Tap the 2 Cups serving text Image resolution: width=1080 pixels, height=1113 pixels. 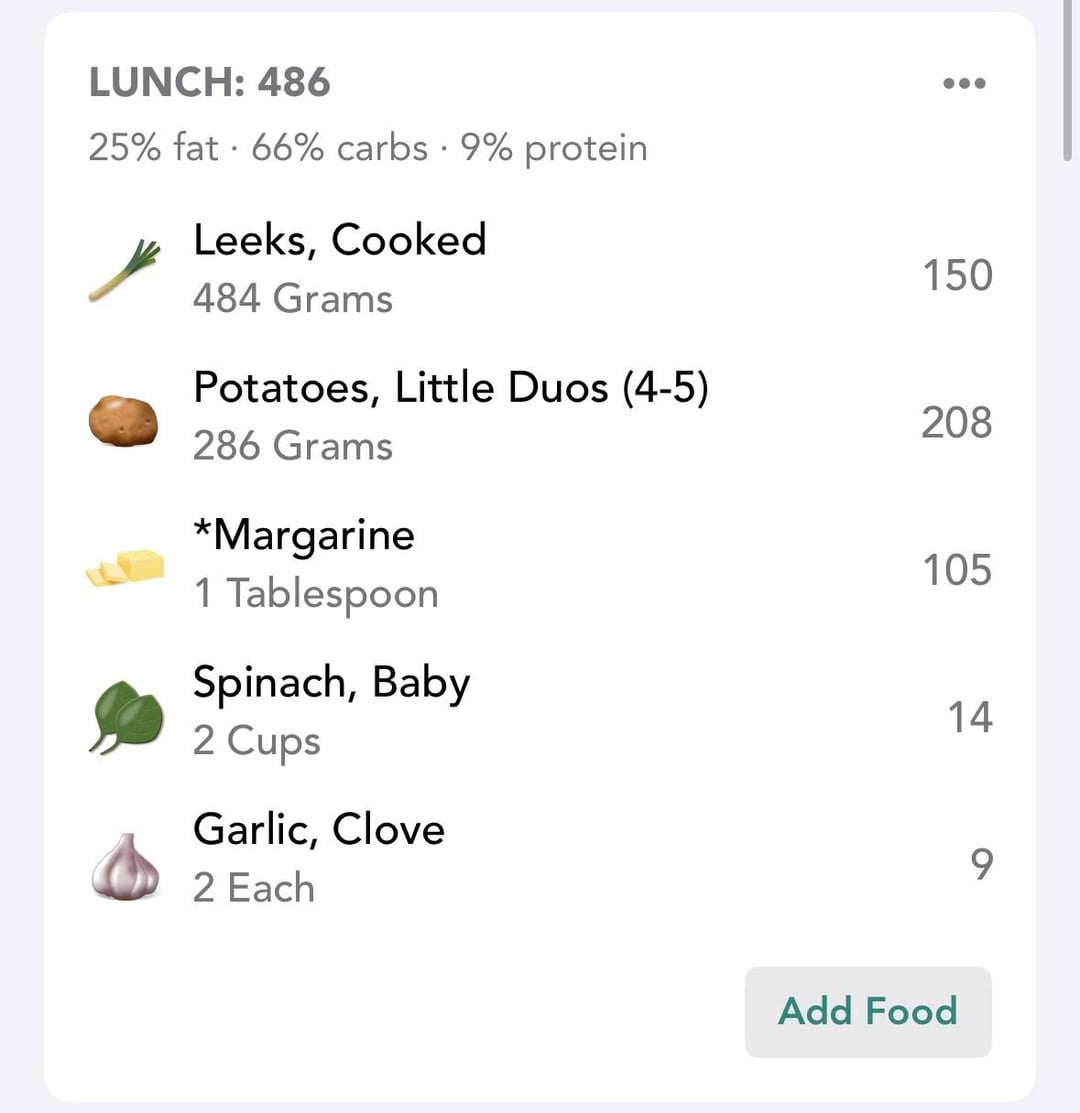point(257,742)
